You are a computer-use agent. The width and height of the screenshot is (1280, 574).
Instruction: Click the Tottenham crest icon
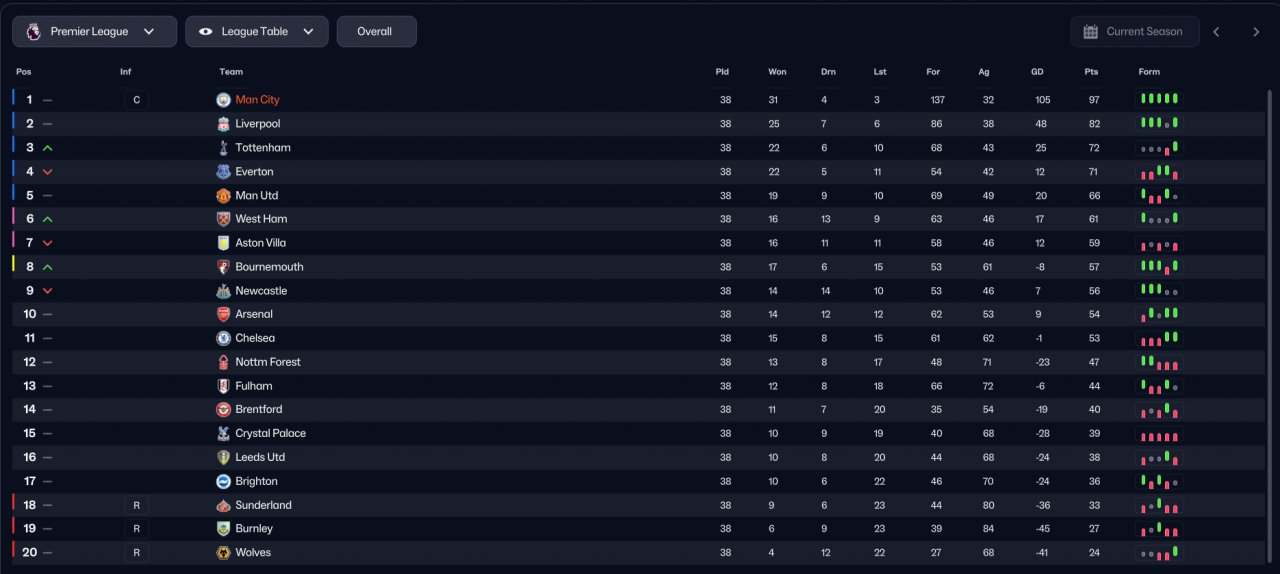tap(223, 148)
